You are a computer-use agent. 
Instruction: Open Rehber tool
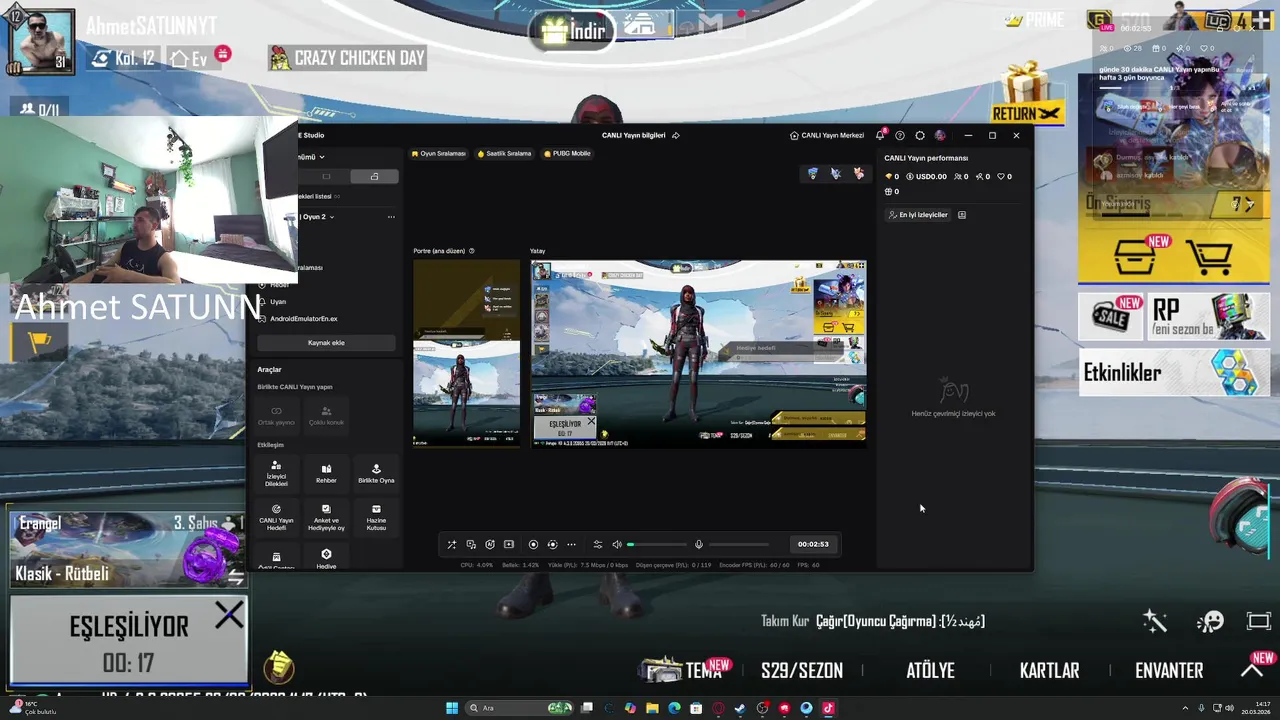326,473
